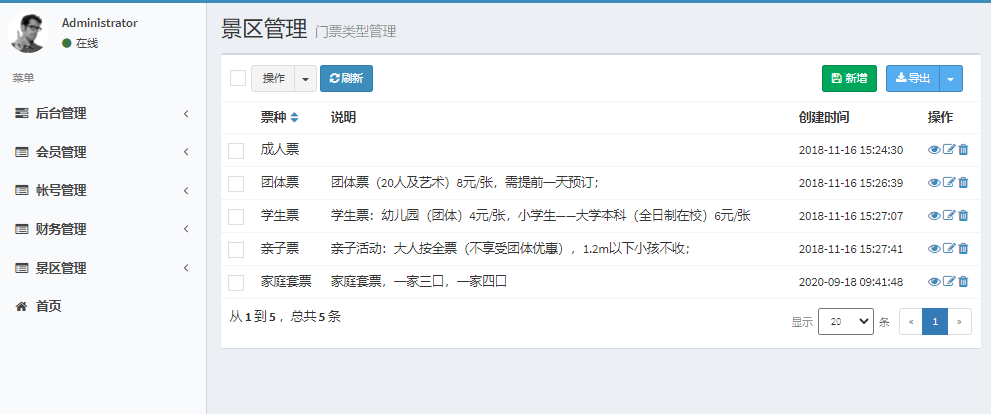
Task: Tick the select-all checkbox in toolbar
Action: [x=238, y=78]
